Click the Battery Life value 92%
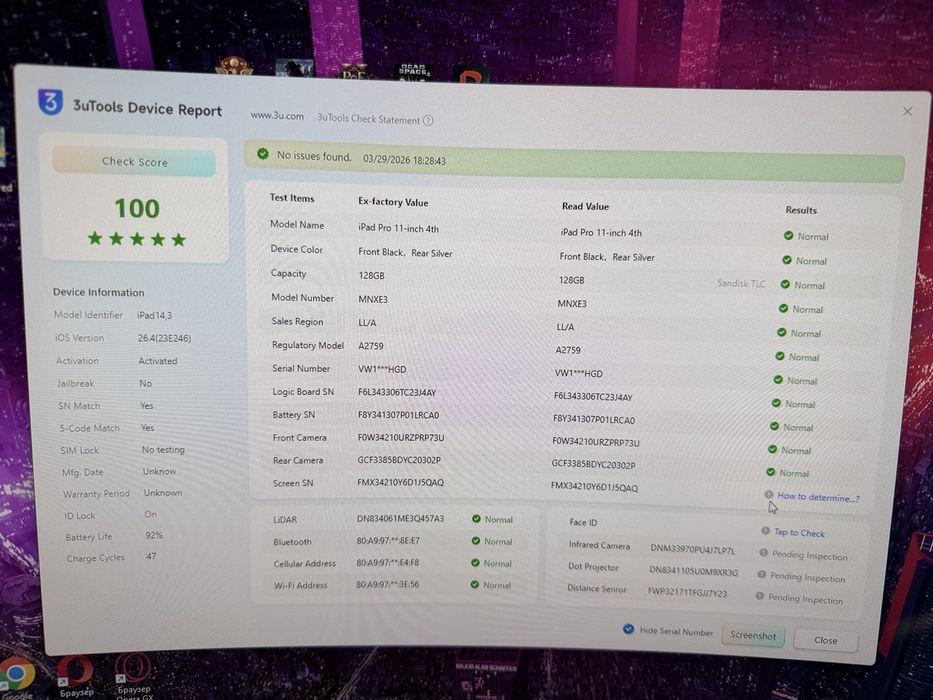933x700 pixels. point(154,535)
